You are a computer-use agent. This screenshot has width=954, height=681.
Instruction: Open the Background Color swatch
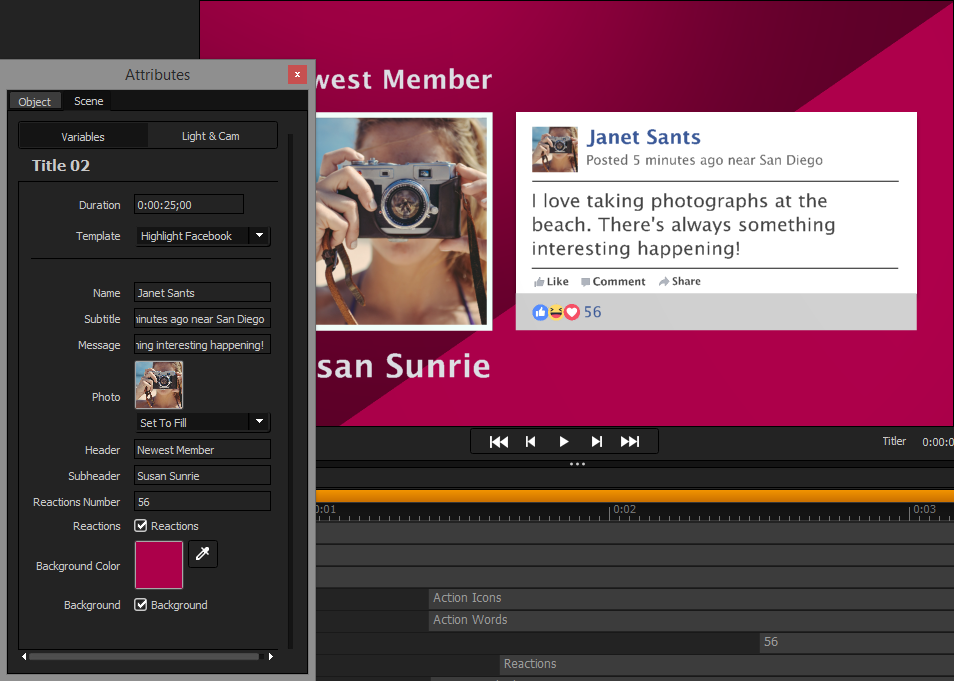click(x=159, y=565)
